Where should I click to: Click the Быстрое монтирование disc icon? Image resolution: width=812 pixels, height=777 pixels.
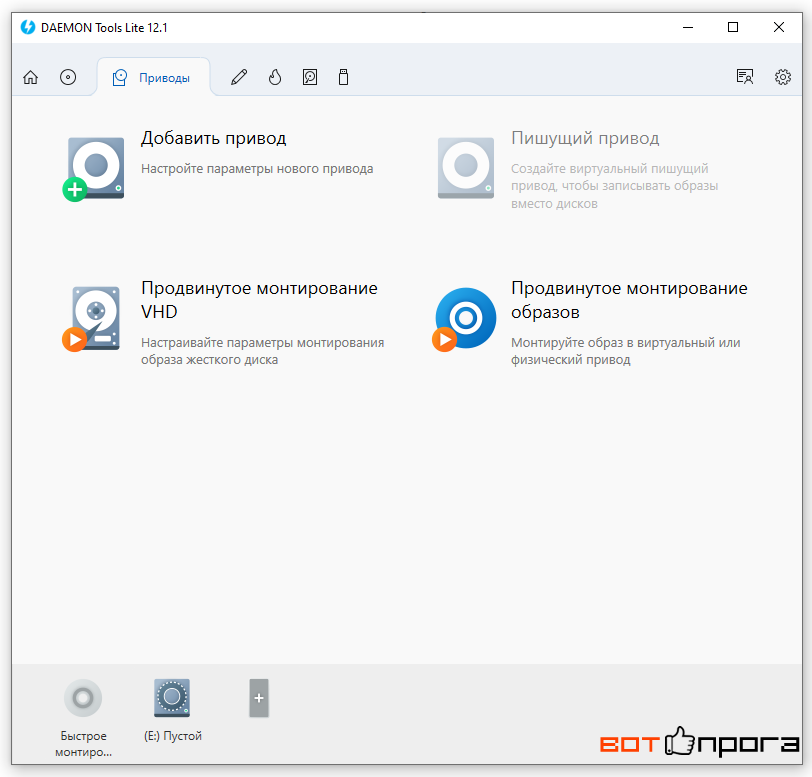pos(83,698)
